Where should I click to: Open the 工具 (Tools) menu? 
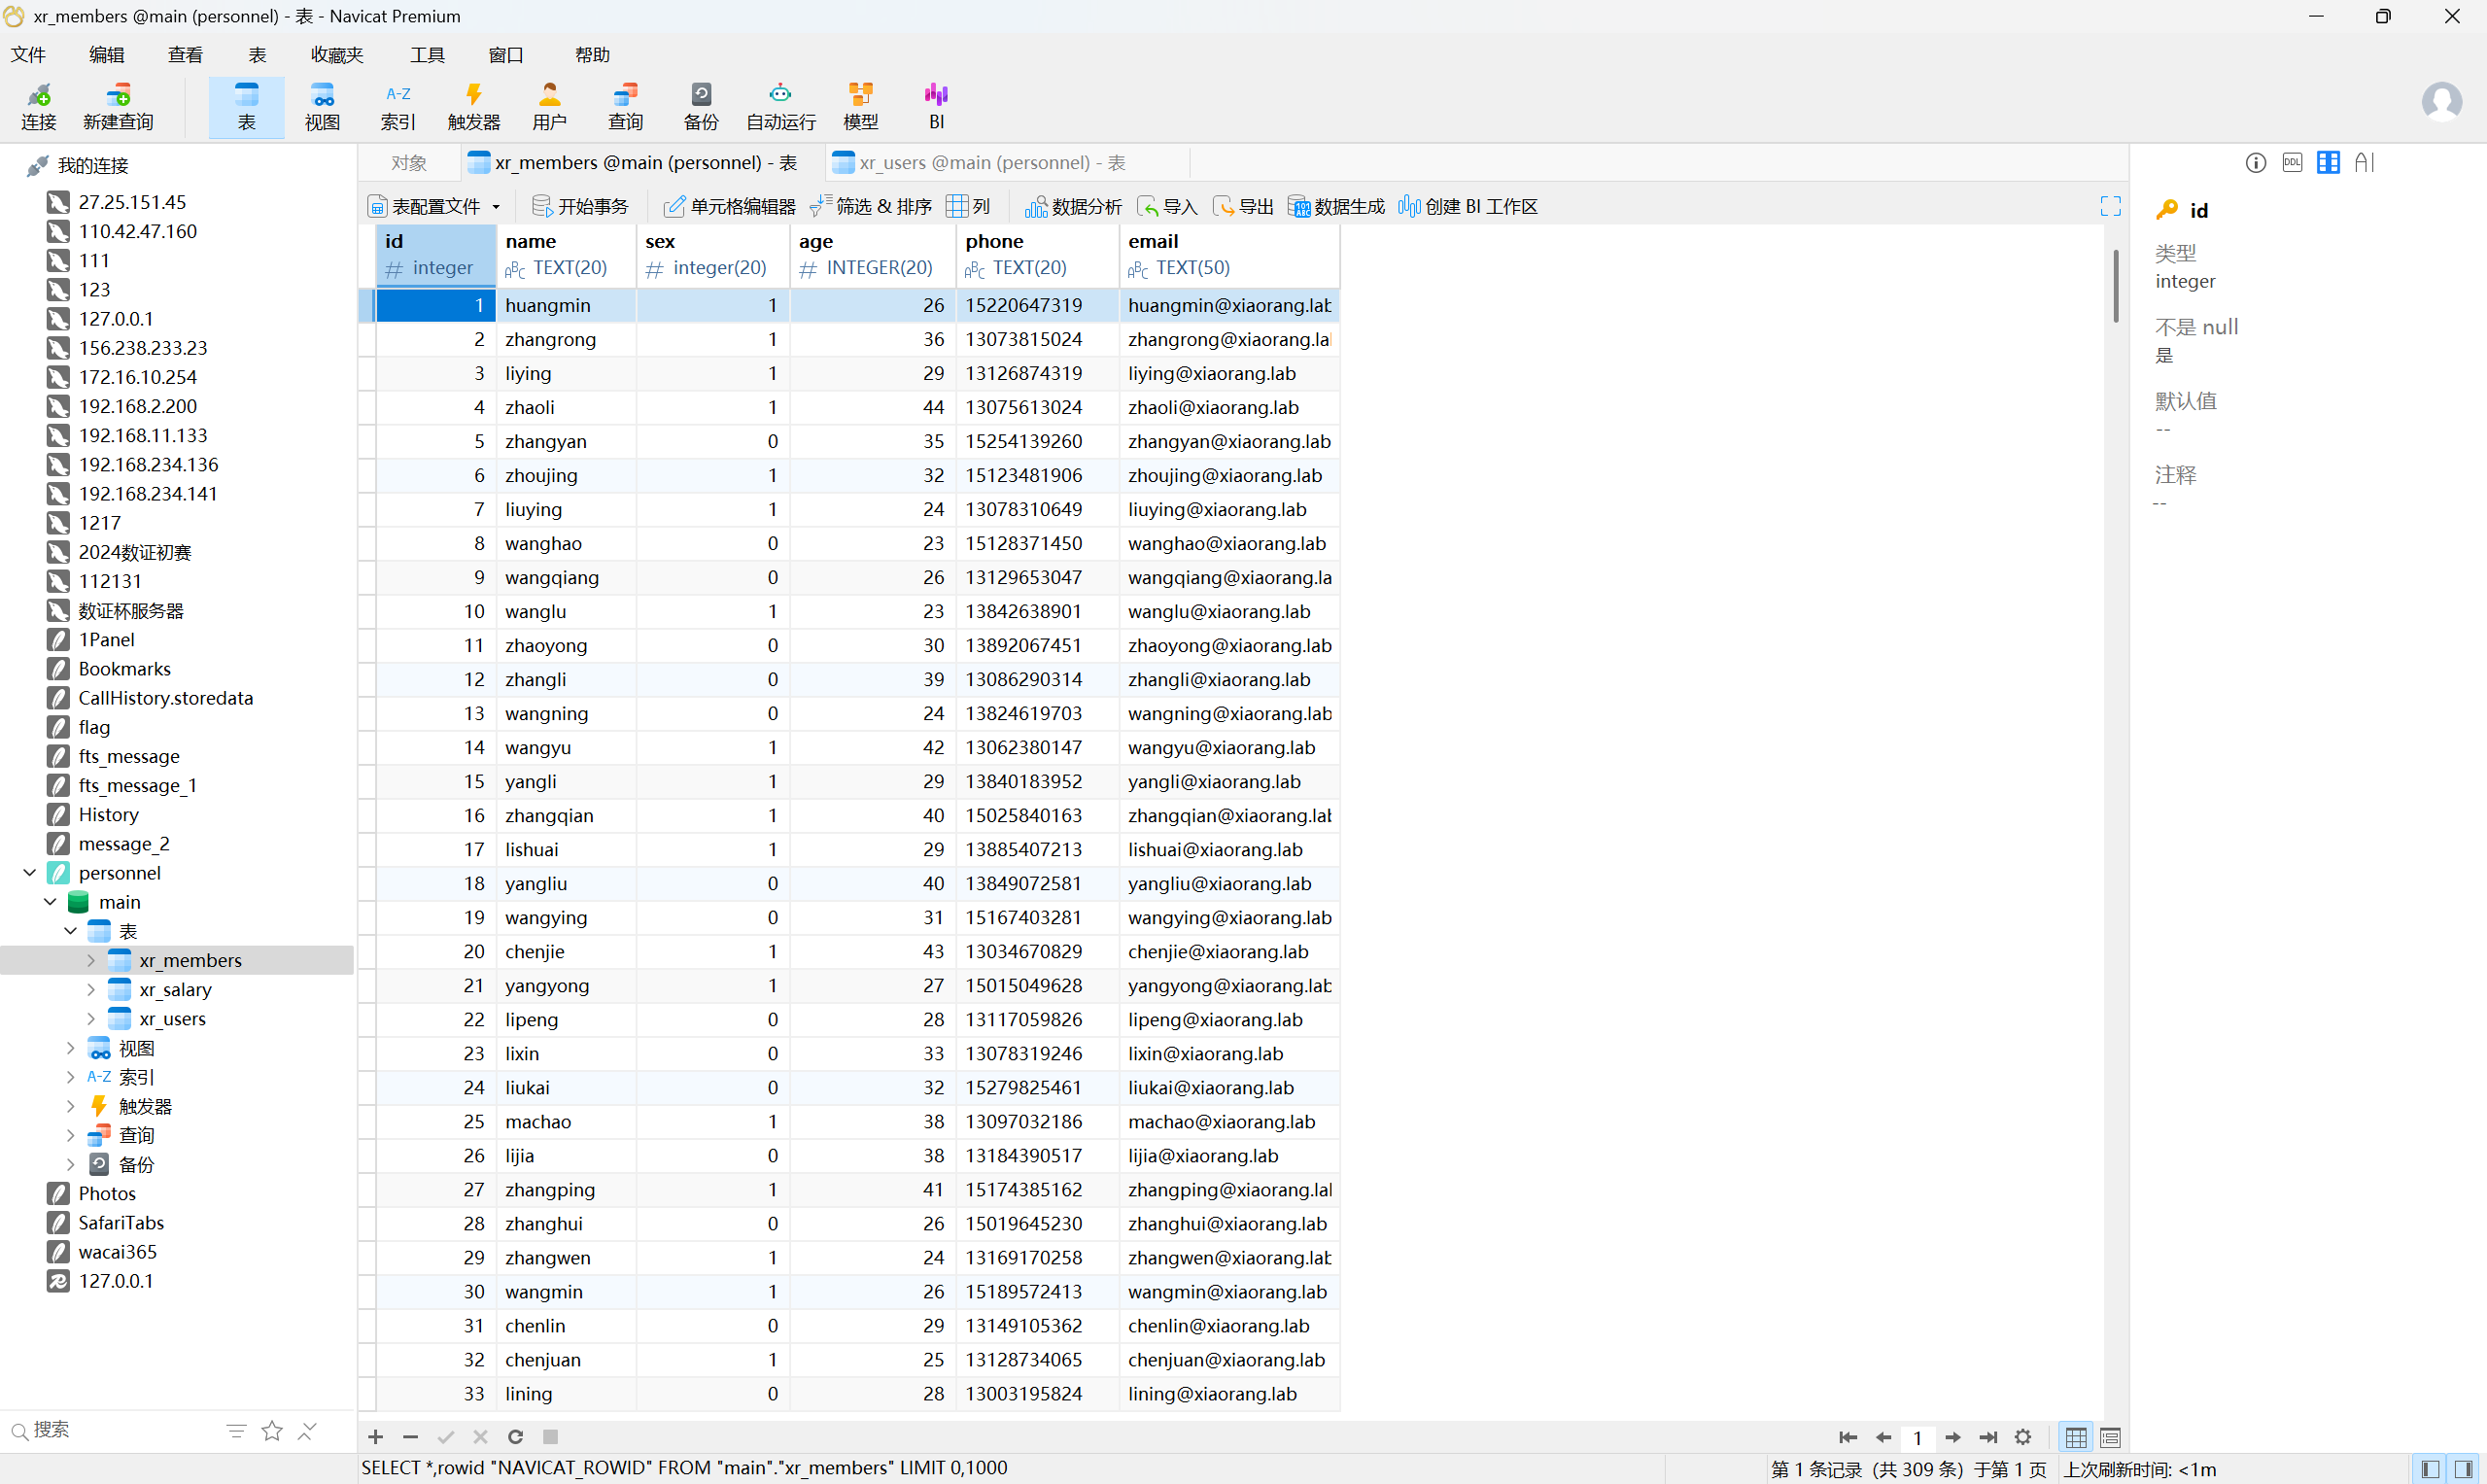coord(427,55)
